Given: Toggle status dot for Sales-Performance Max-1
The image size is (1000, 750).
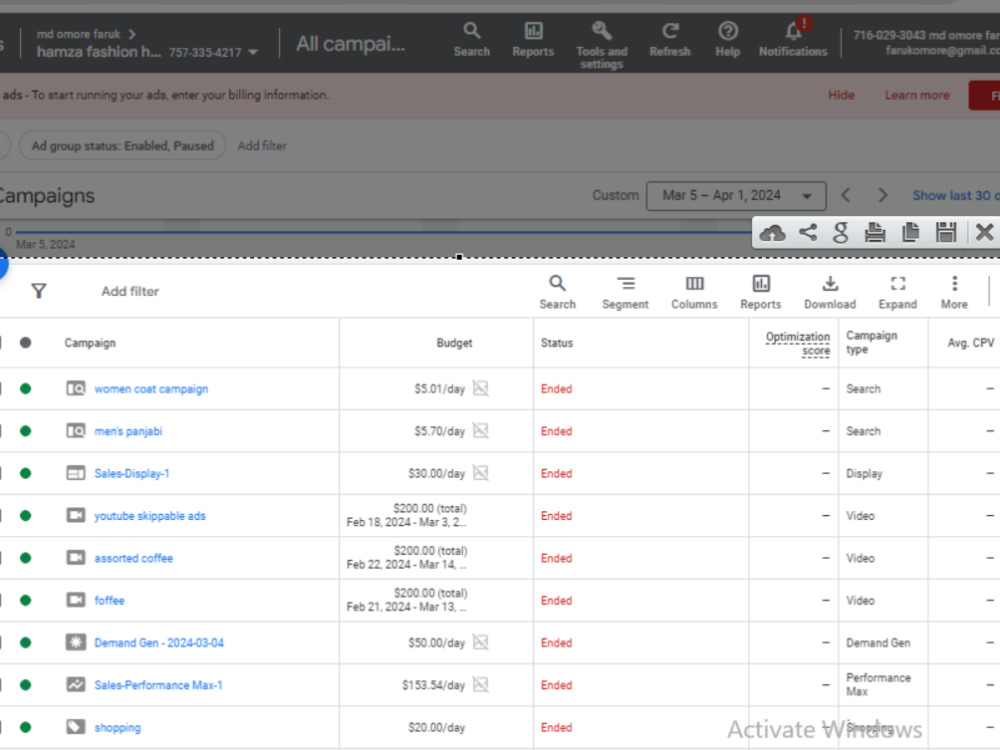Looking at the screenshot, I should pyautogui.click(x=26, y=685).
